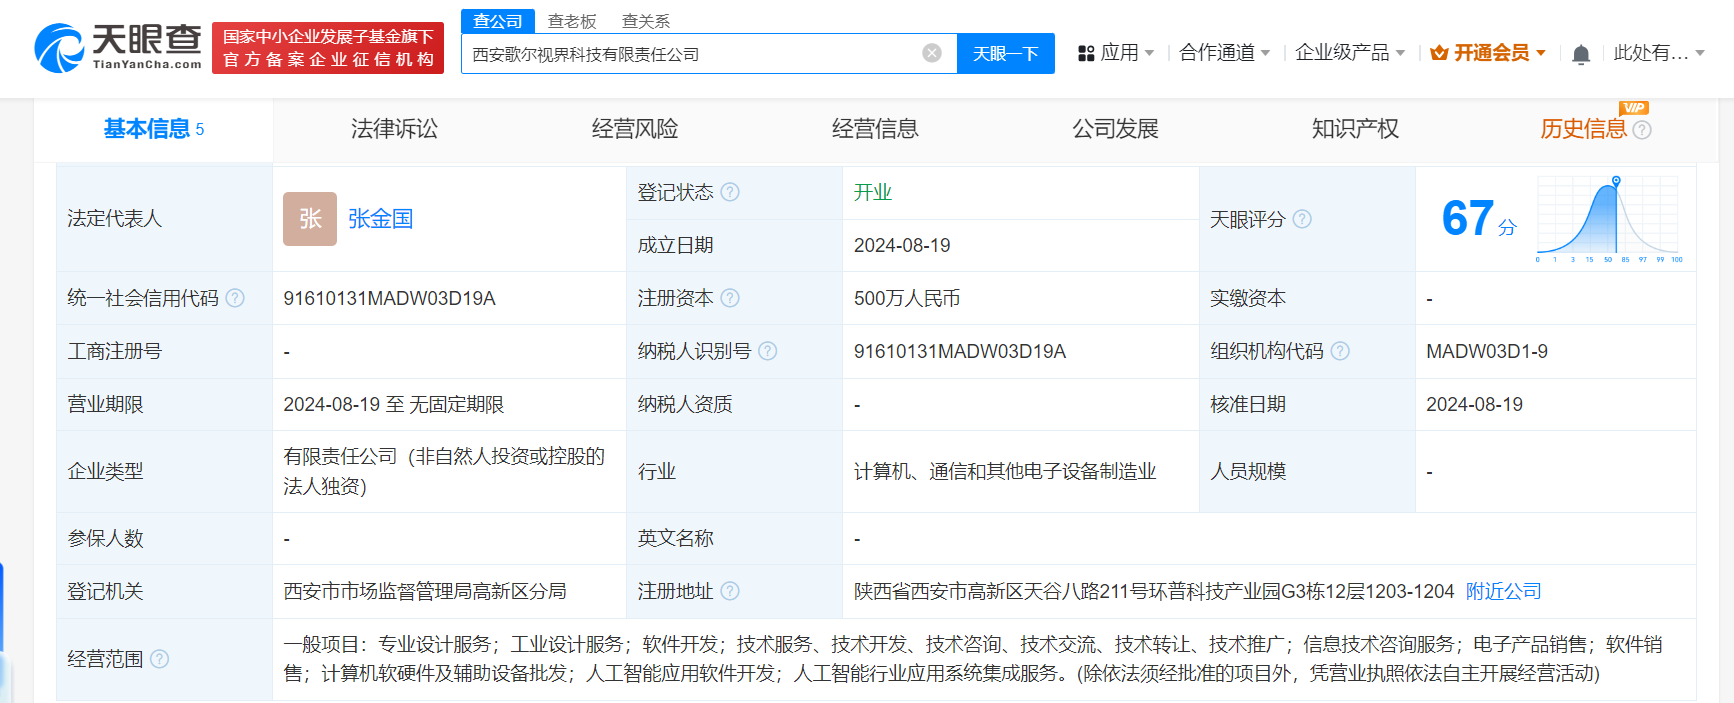Click help icon next to 统一社会信用代码
This screenshot has width=1734, height=703.
coord(235,298)
